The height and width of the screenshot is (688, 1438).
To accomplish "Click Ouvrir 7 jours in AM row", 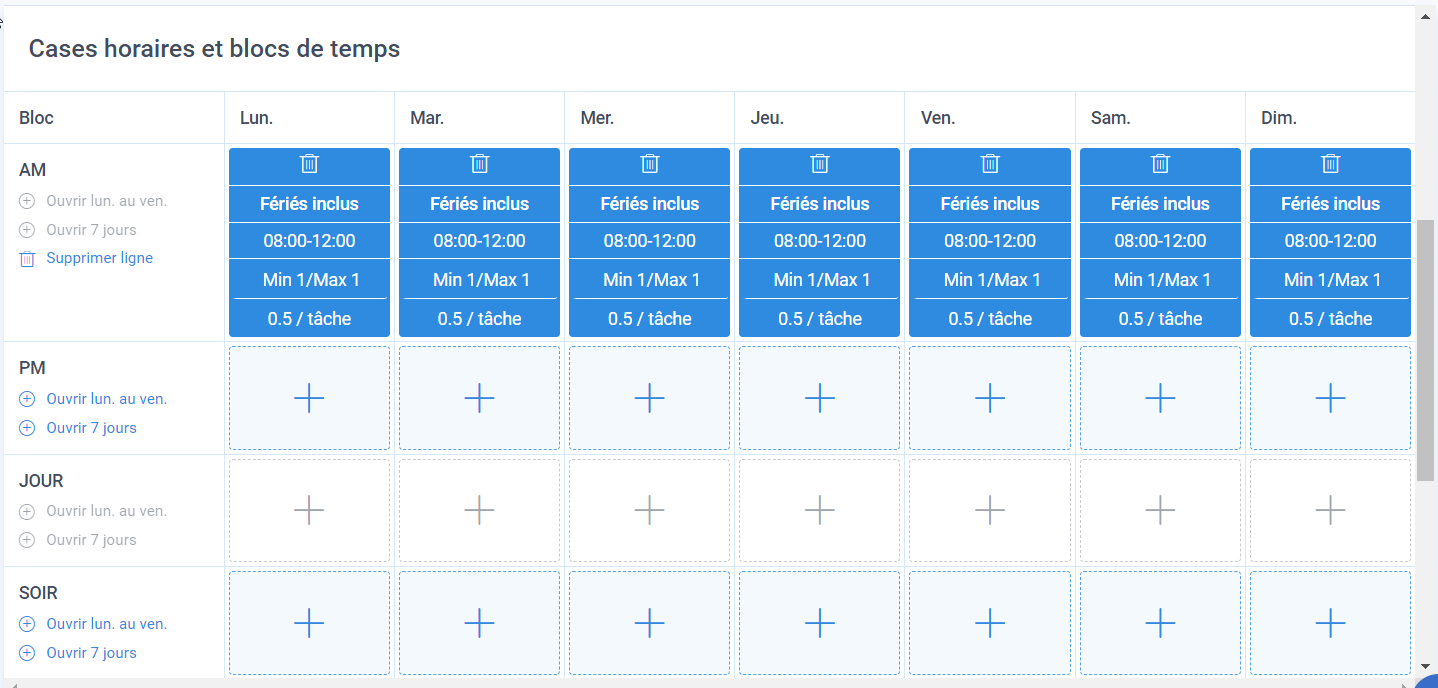I will pyautogui.click(x=78, y=230).
